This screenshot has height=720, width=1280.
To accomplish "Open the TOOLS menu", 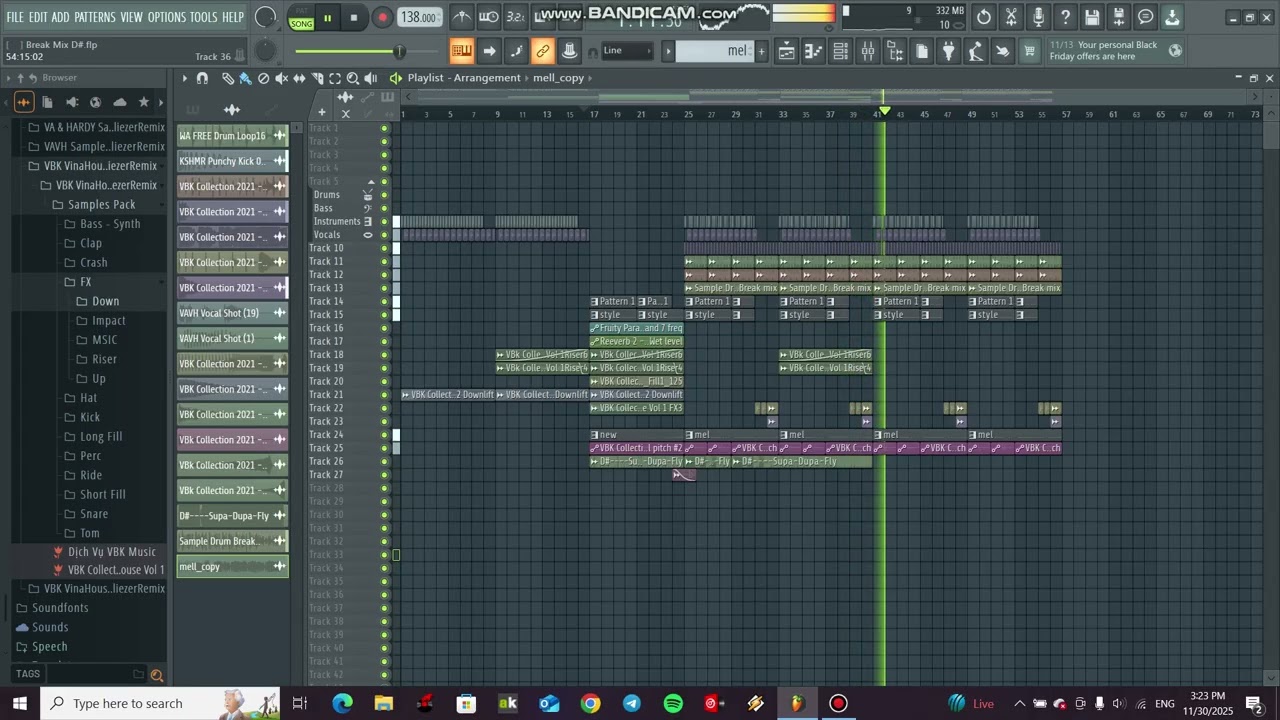I will click(203, 17).
